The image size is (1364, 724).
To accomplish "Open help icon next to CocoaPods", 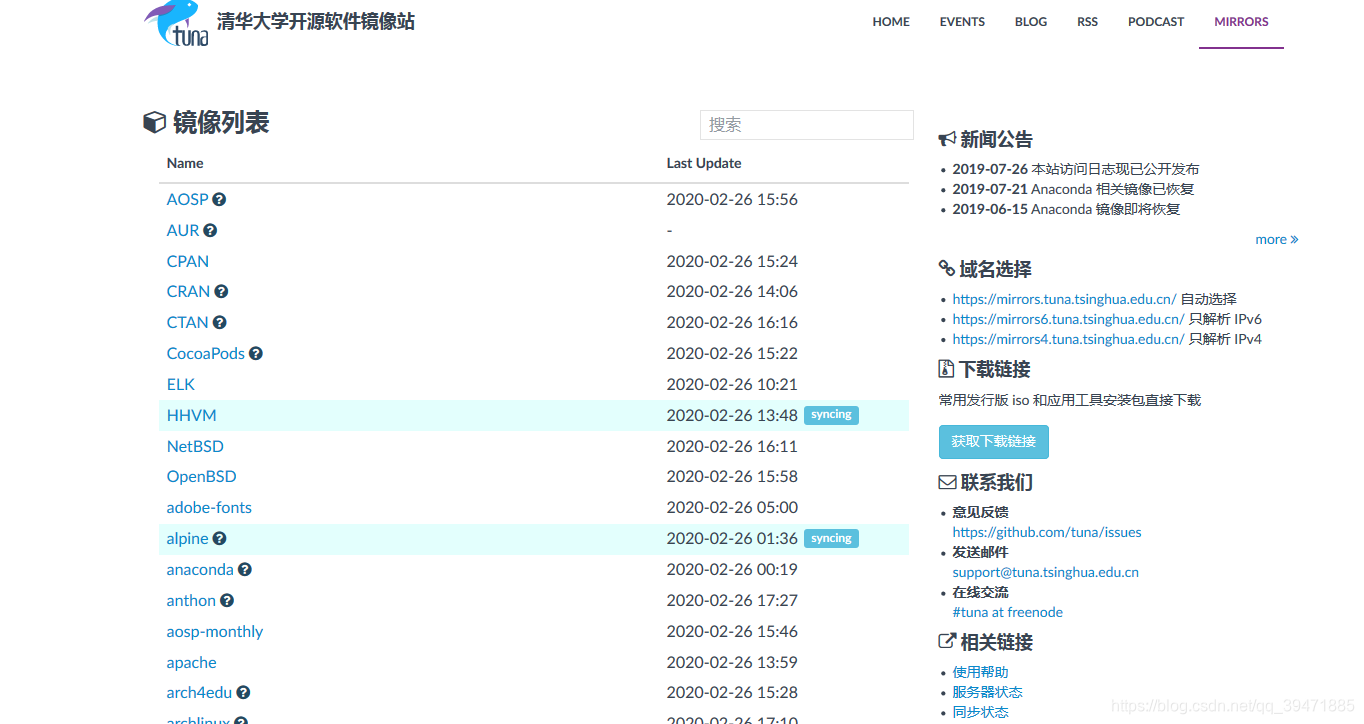I will pos(256,354).
